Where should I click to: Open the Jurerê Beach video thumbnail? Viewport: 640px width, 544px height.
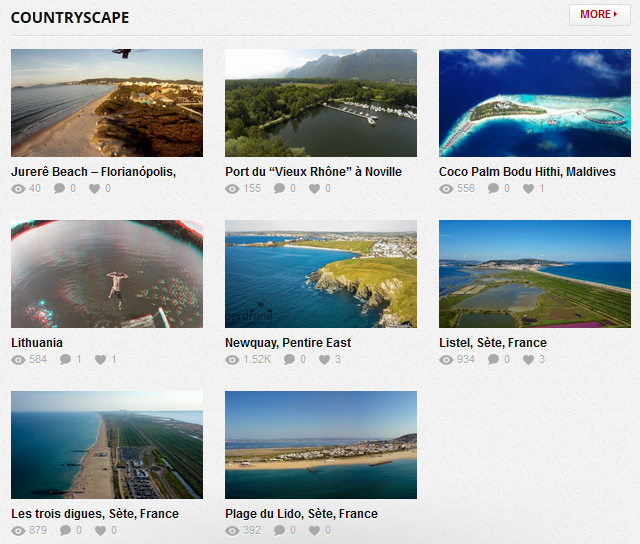pos(107,103)
